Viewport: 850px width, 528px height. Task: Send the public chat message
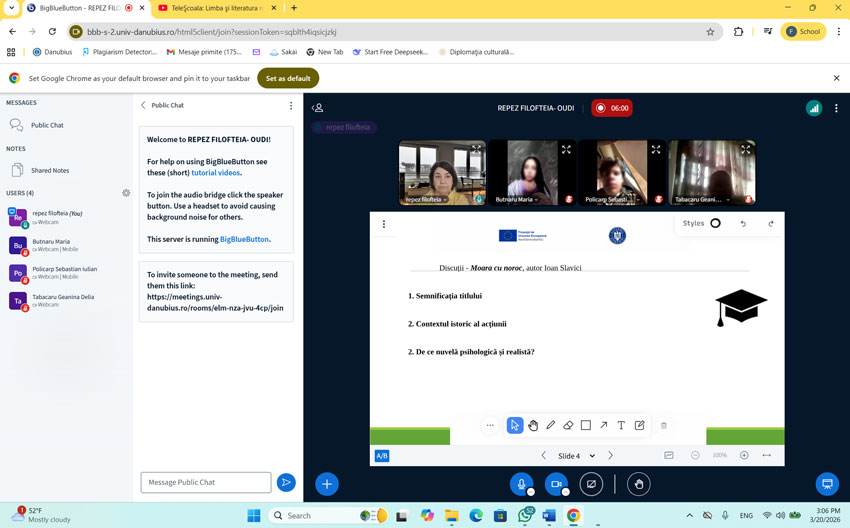click(286, 482)
